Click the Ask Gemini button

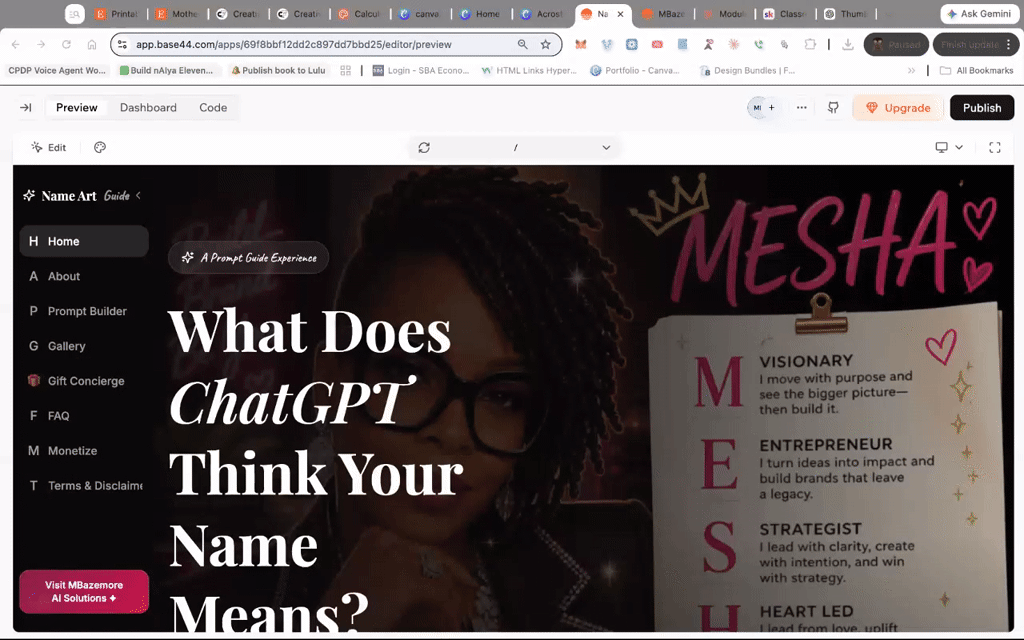tap(980, 14)
